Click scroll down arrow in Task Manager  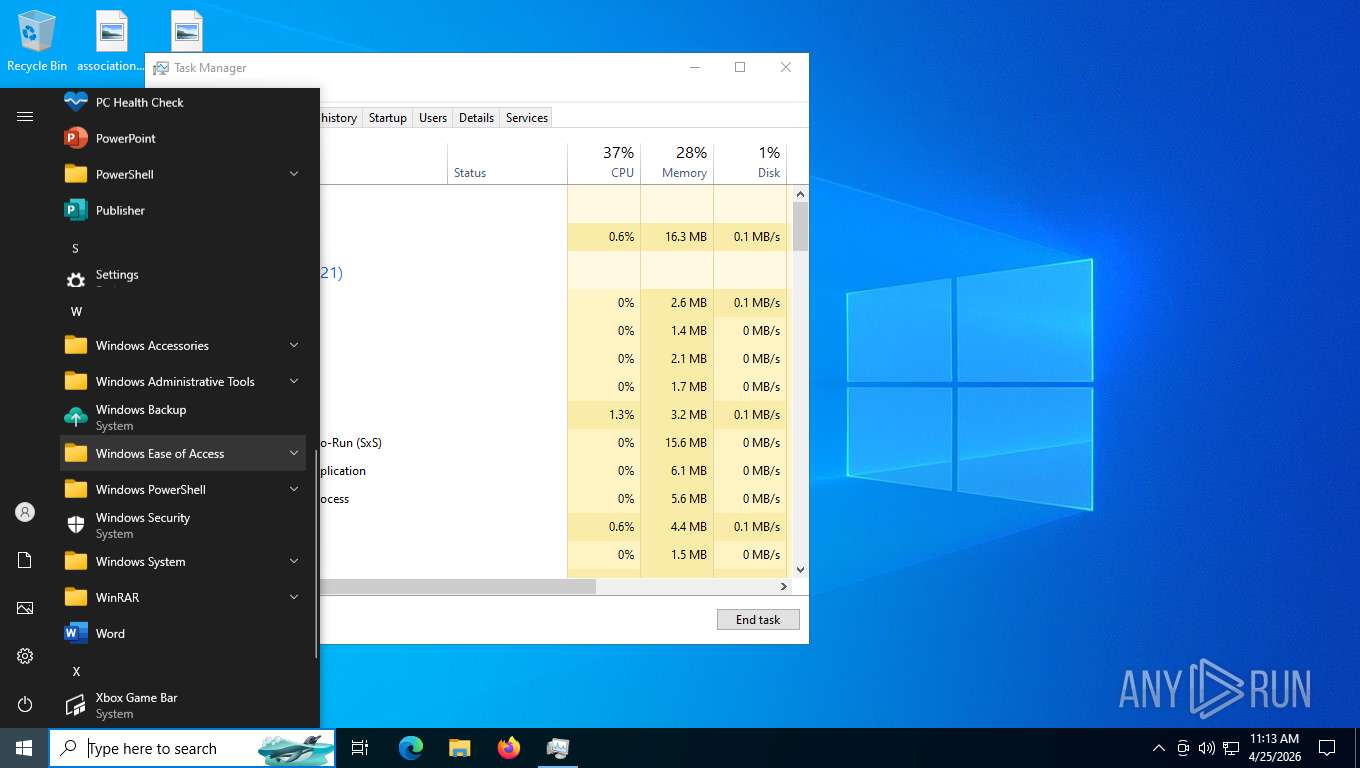tap(800, 570)
